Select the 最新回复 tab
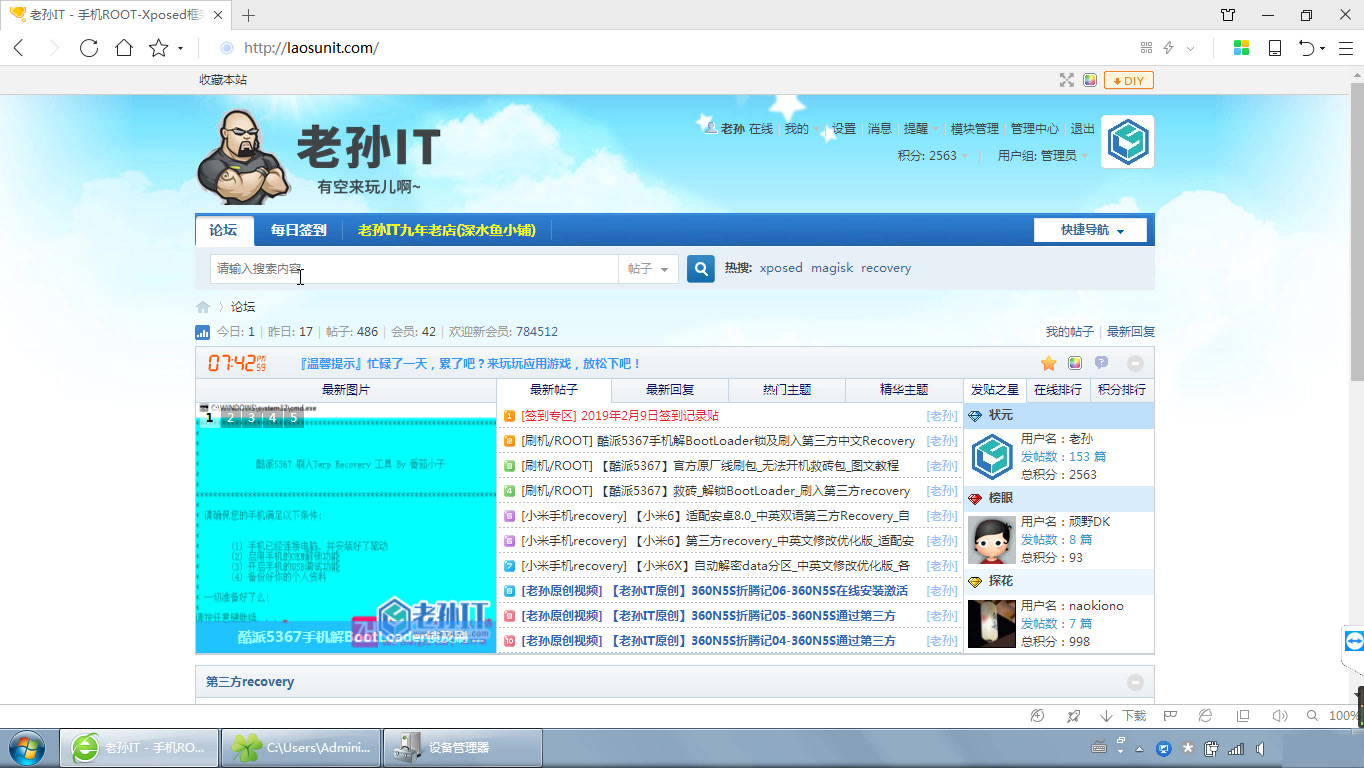 pos(670,390)
